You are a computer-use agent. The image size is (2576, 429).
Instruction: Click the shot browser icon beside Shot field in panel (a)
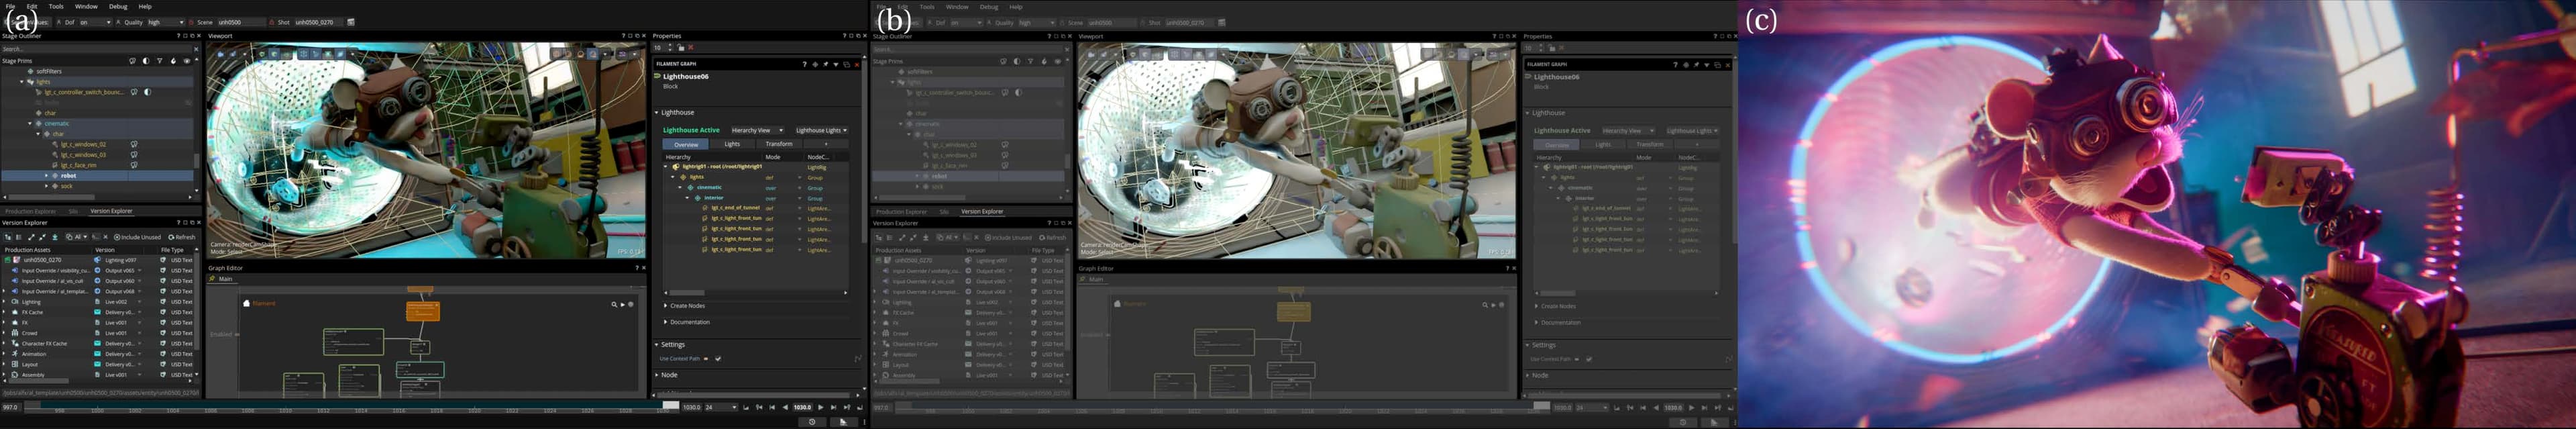click(351, 22)
